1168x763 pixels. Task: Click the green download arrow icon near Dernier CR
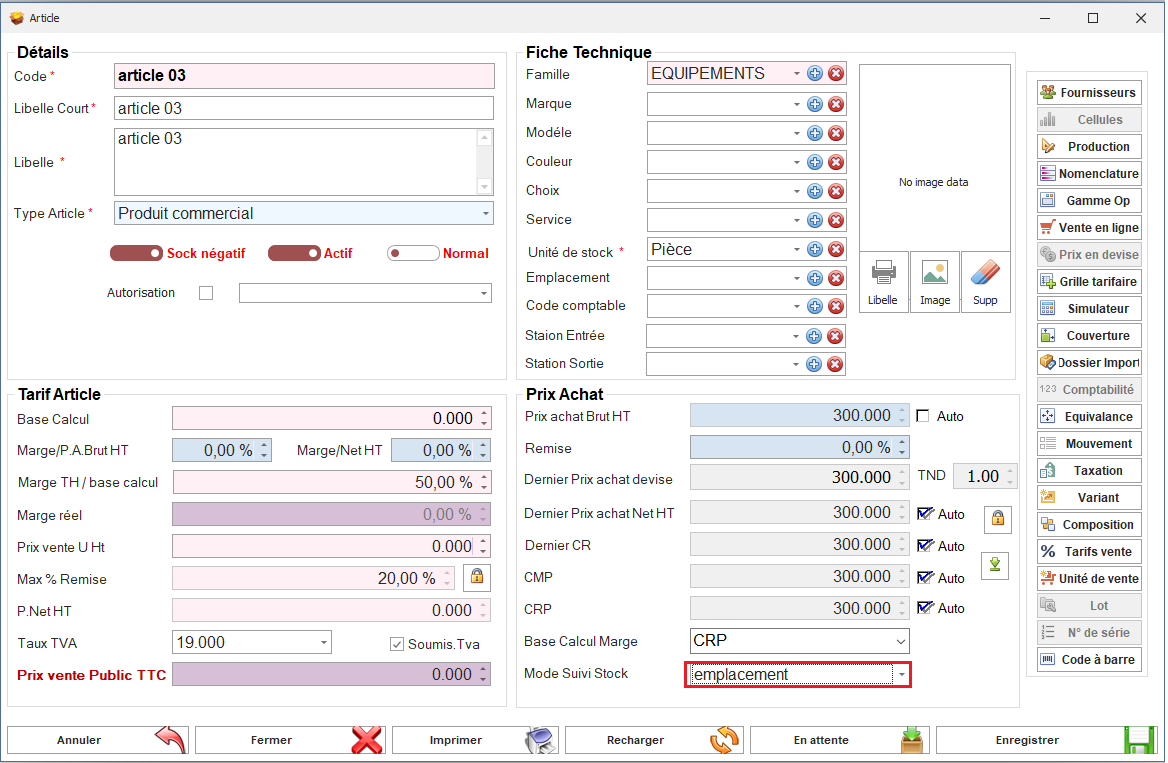[995, 565]
